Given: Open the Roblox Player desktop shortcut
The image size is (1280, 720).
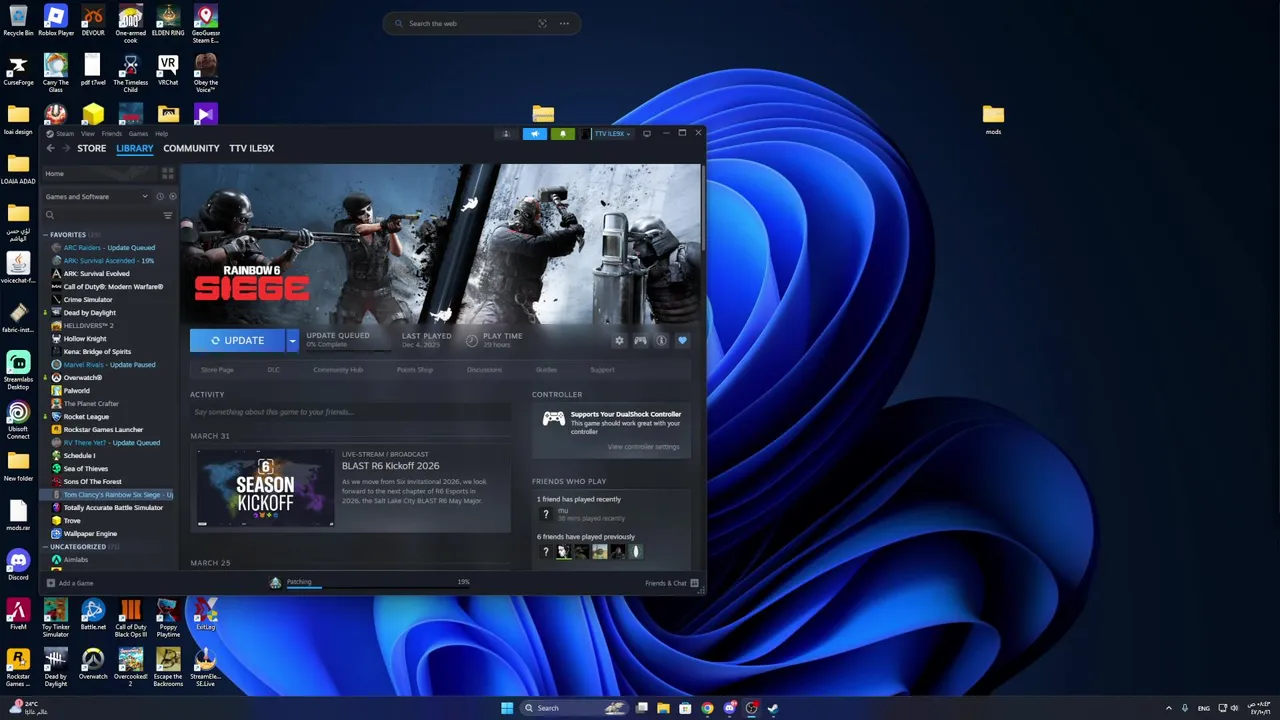Looking at the screenshot, I should click(55, 22).
